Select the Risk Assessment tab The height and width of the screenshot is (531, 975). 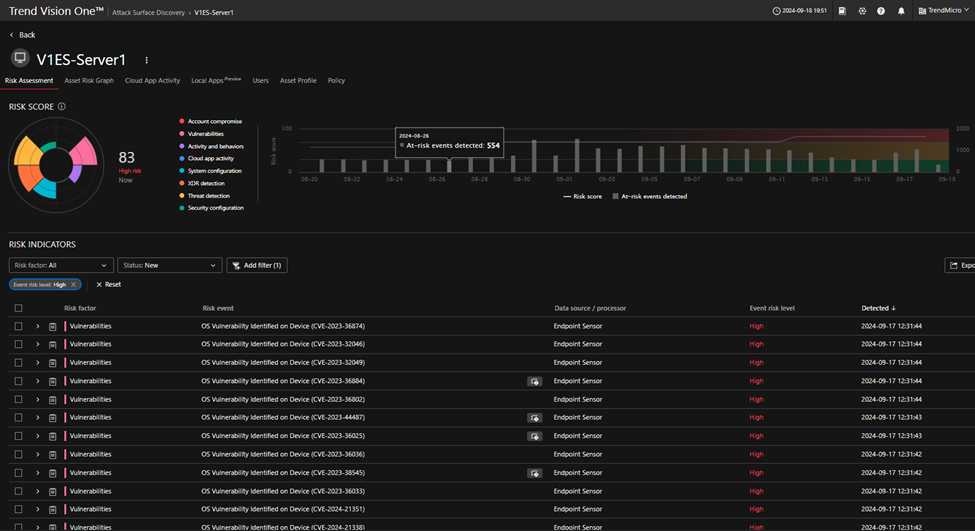(x=29, y=80)
